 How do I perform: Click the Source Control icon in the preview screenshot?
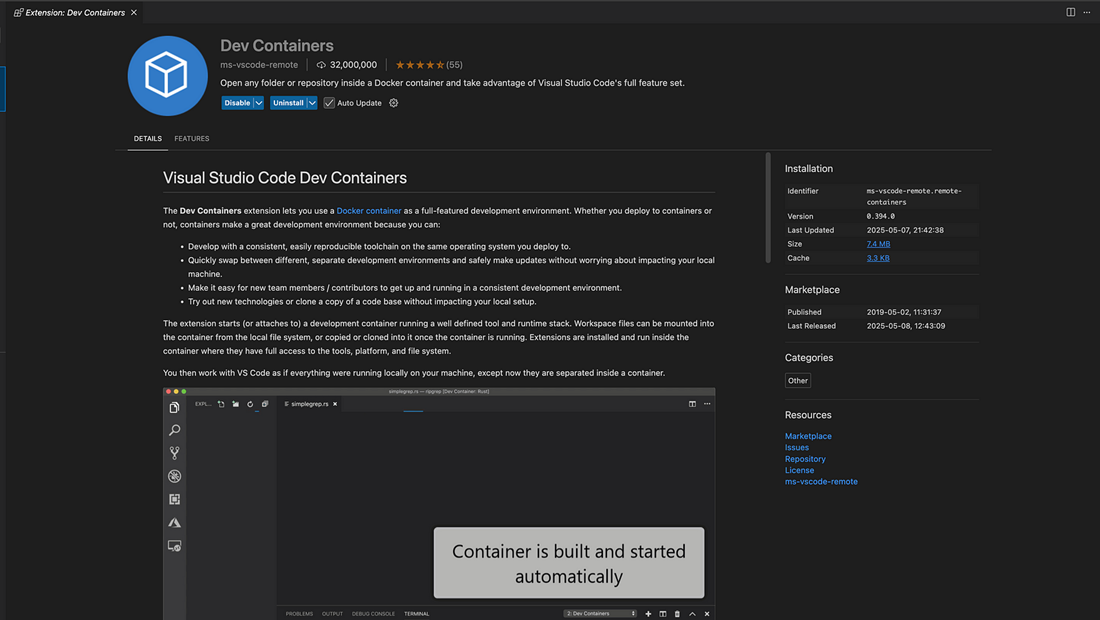tap(174, 453)
